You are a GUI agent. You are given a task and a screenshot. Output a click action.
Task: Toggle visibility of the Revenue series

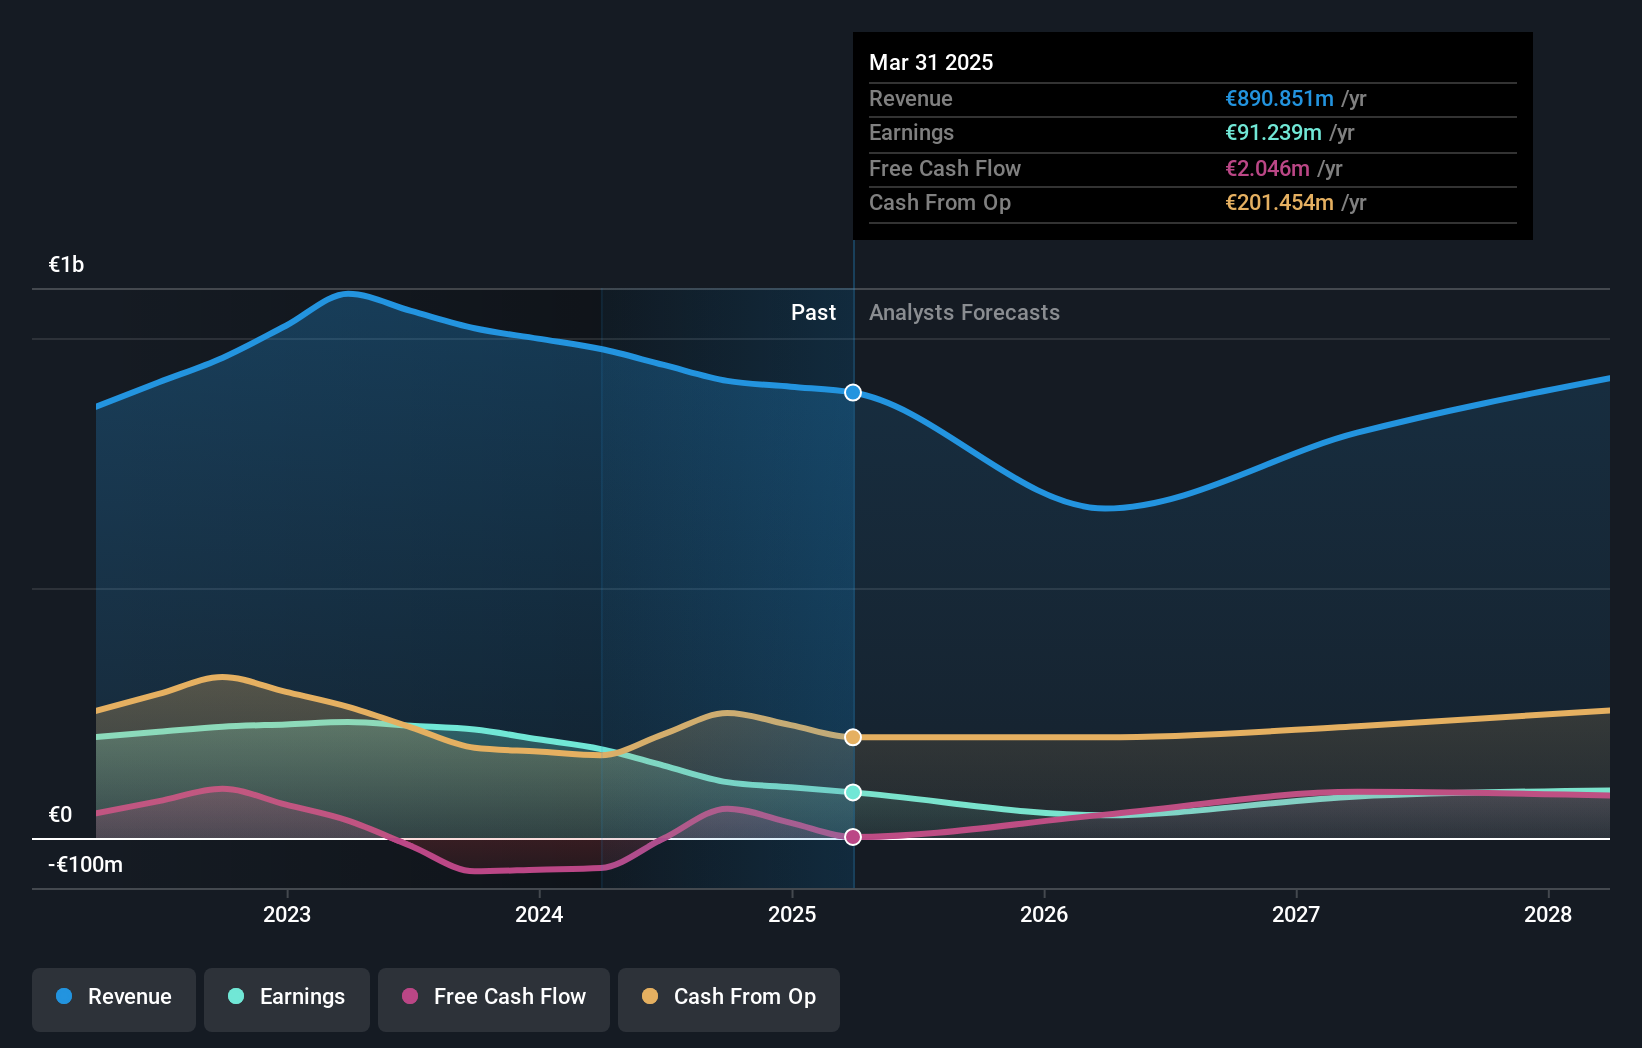(x=113, y=997)
